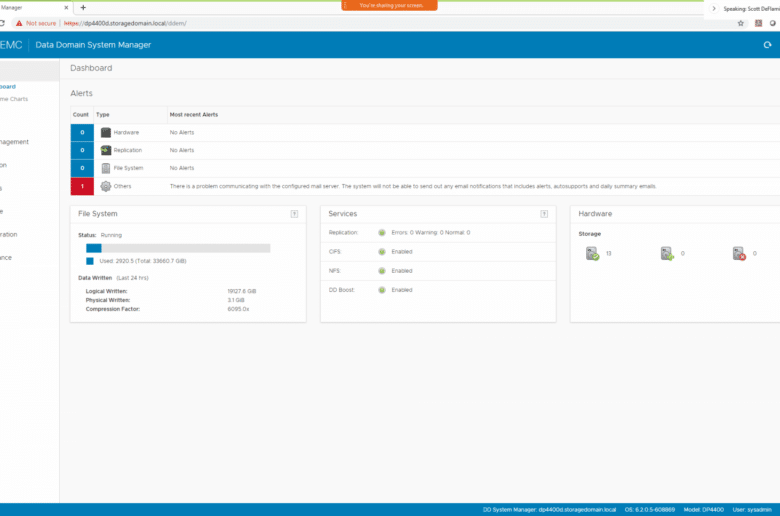Click the Data Domain System Manager title

coord(93,45)
